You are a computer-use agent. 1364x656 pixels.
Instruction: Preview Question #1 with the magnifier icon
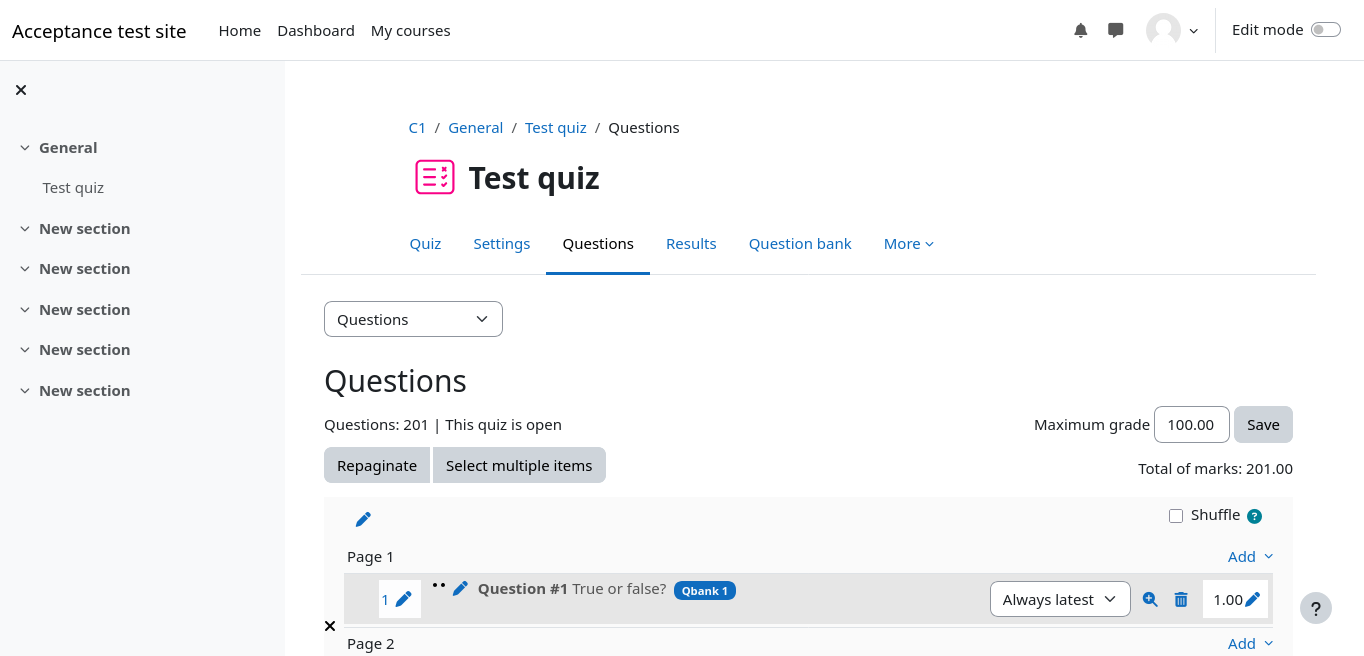click(x=1150, y=600)
